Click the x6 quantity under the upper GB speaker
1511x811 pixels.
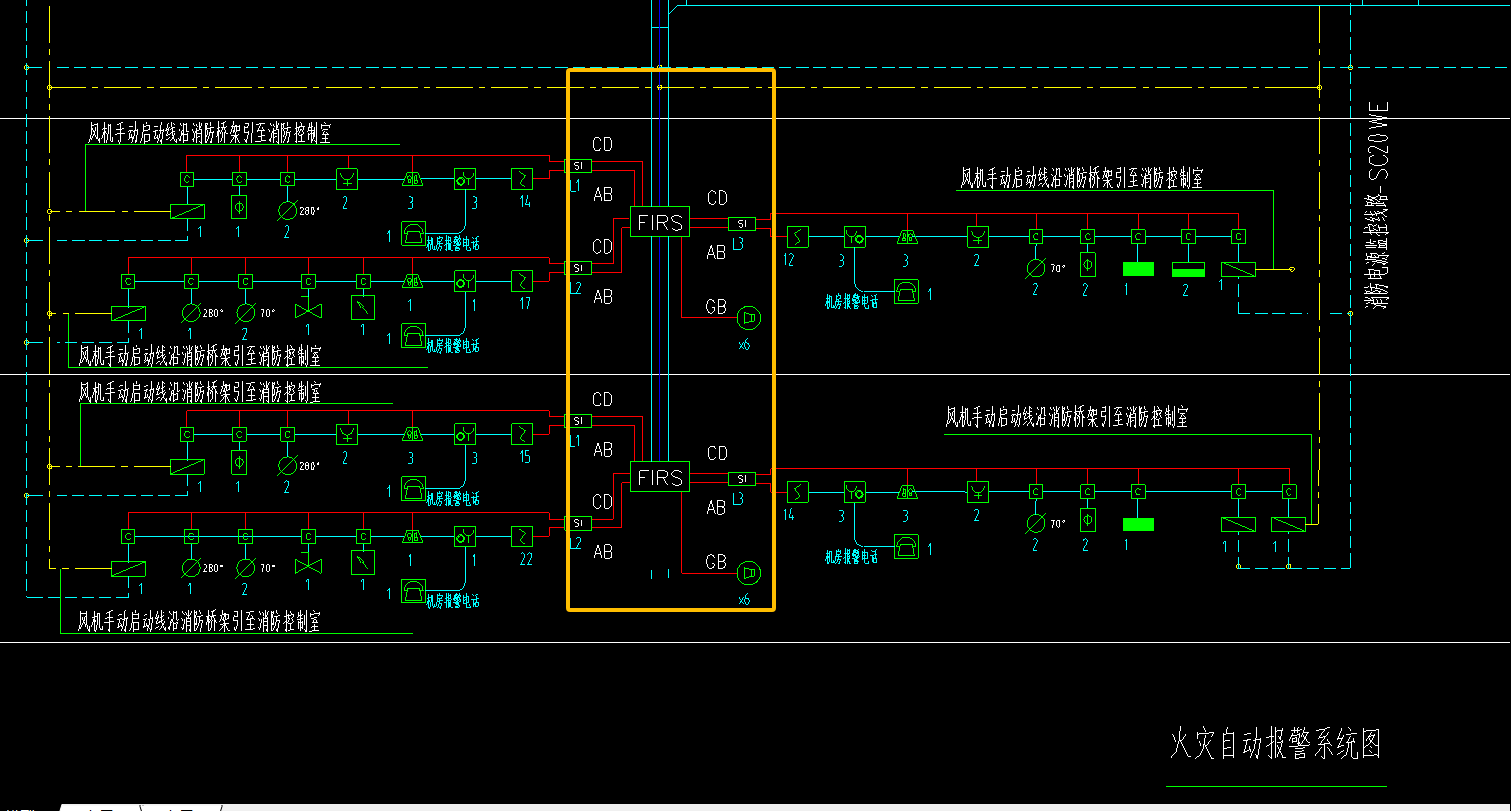click(x=744, y=344)
